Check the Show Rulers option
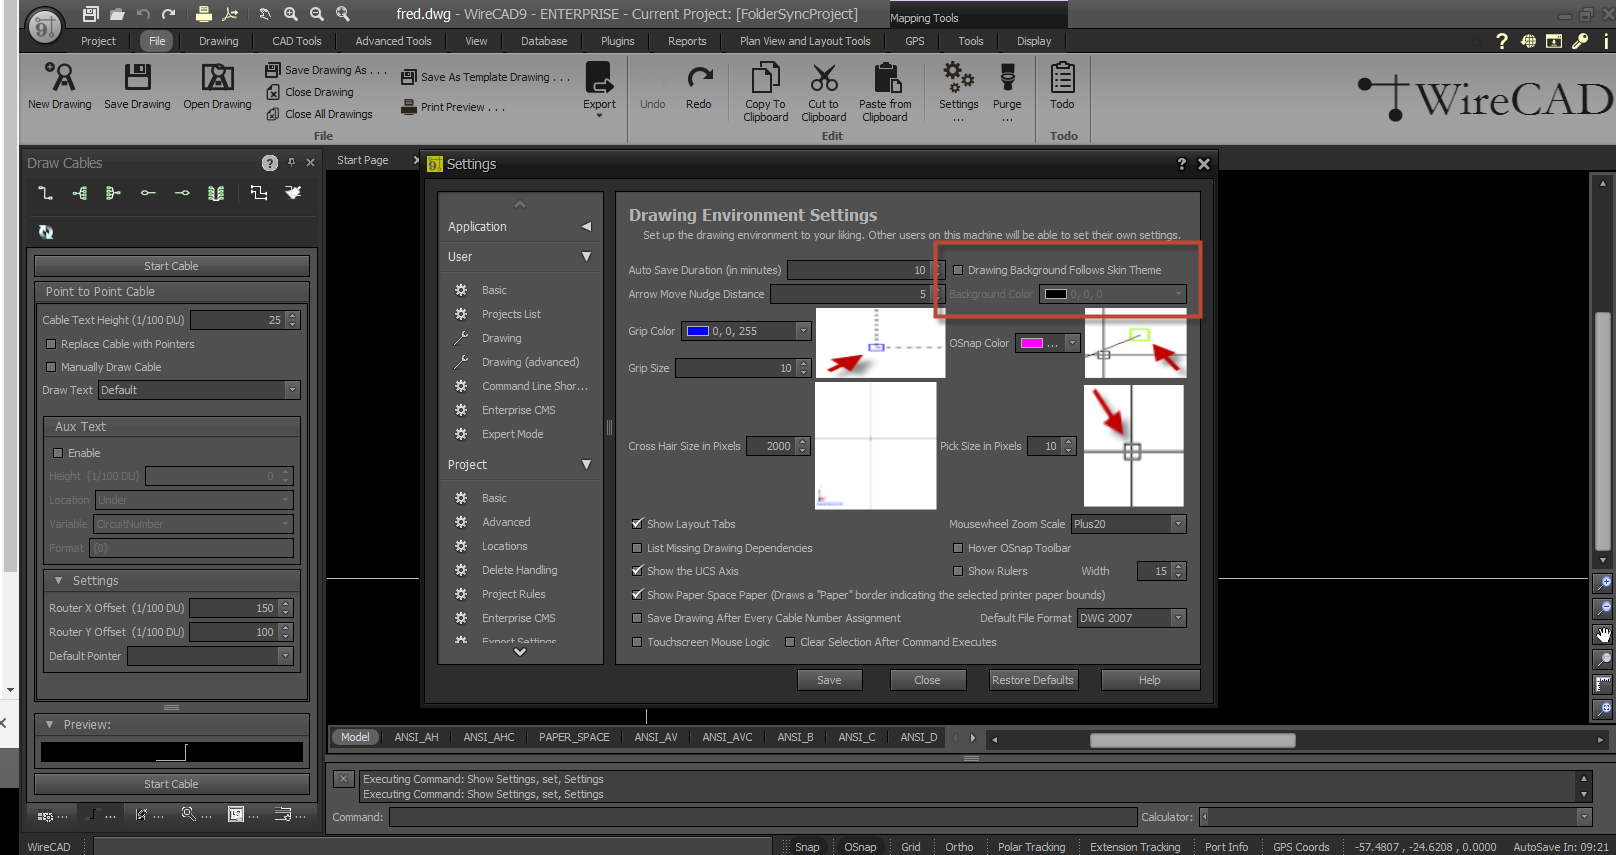Viewport: 1616px width, 855px height. click(x=958, y=571)
